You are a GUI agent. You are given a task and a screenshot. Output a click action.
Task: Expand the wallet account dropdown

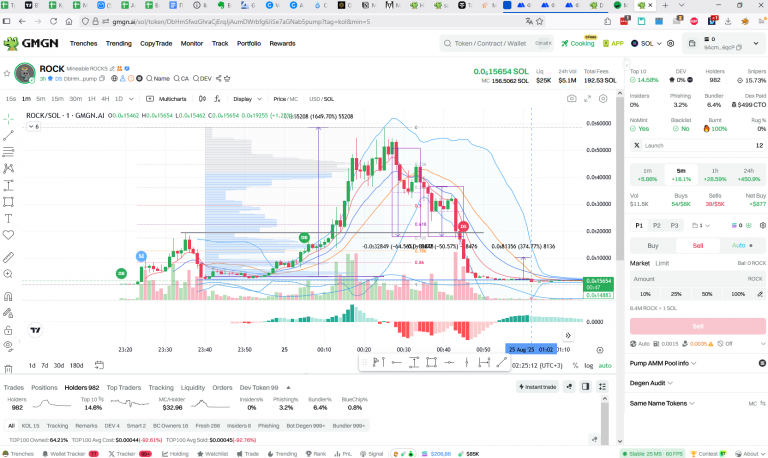(756, 43)
